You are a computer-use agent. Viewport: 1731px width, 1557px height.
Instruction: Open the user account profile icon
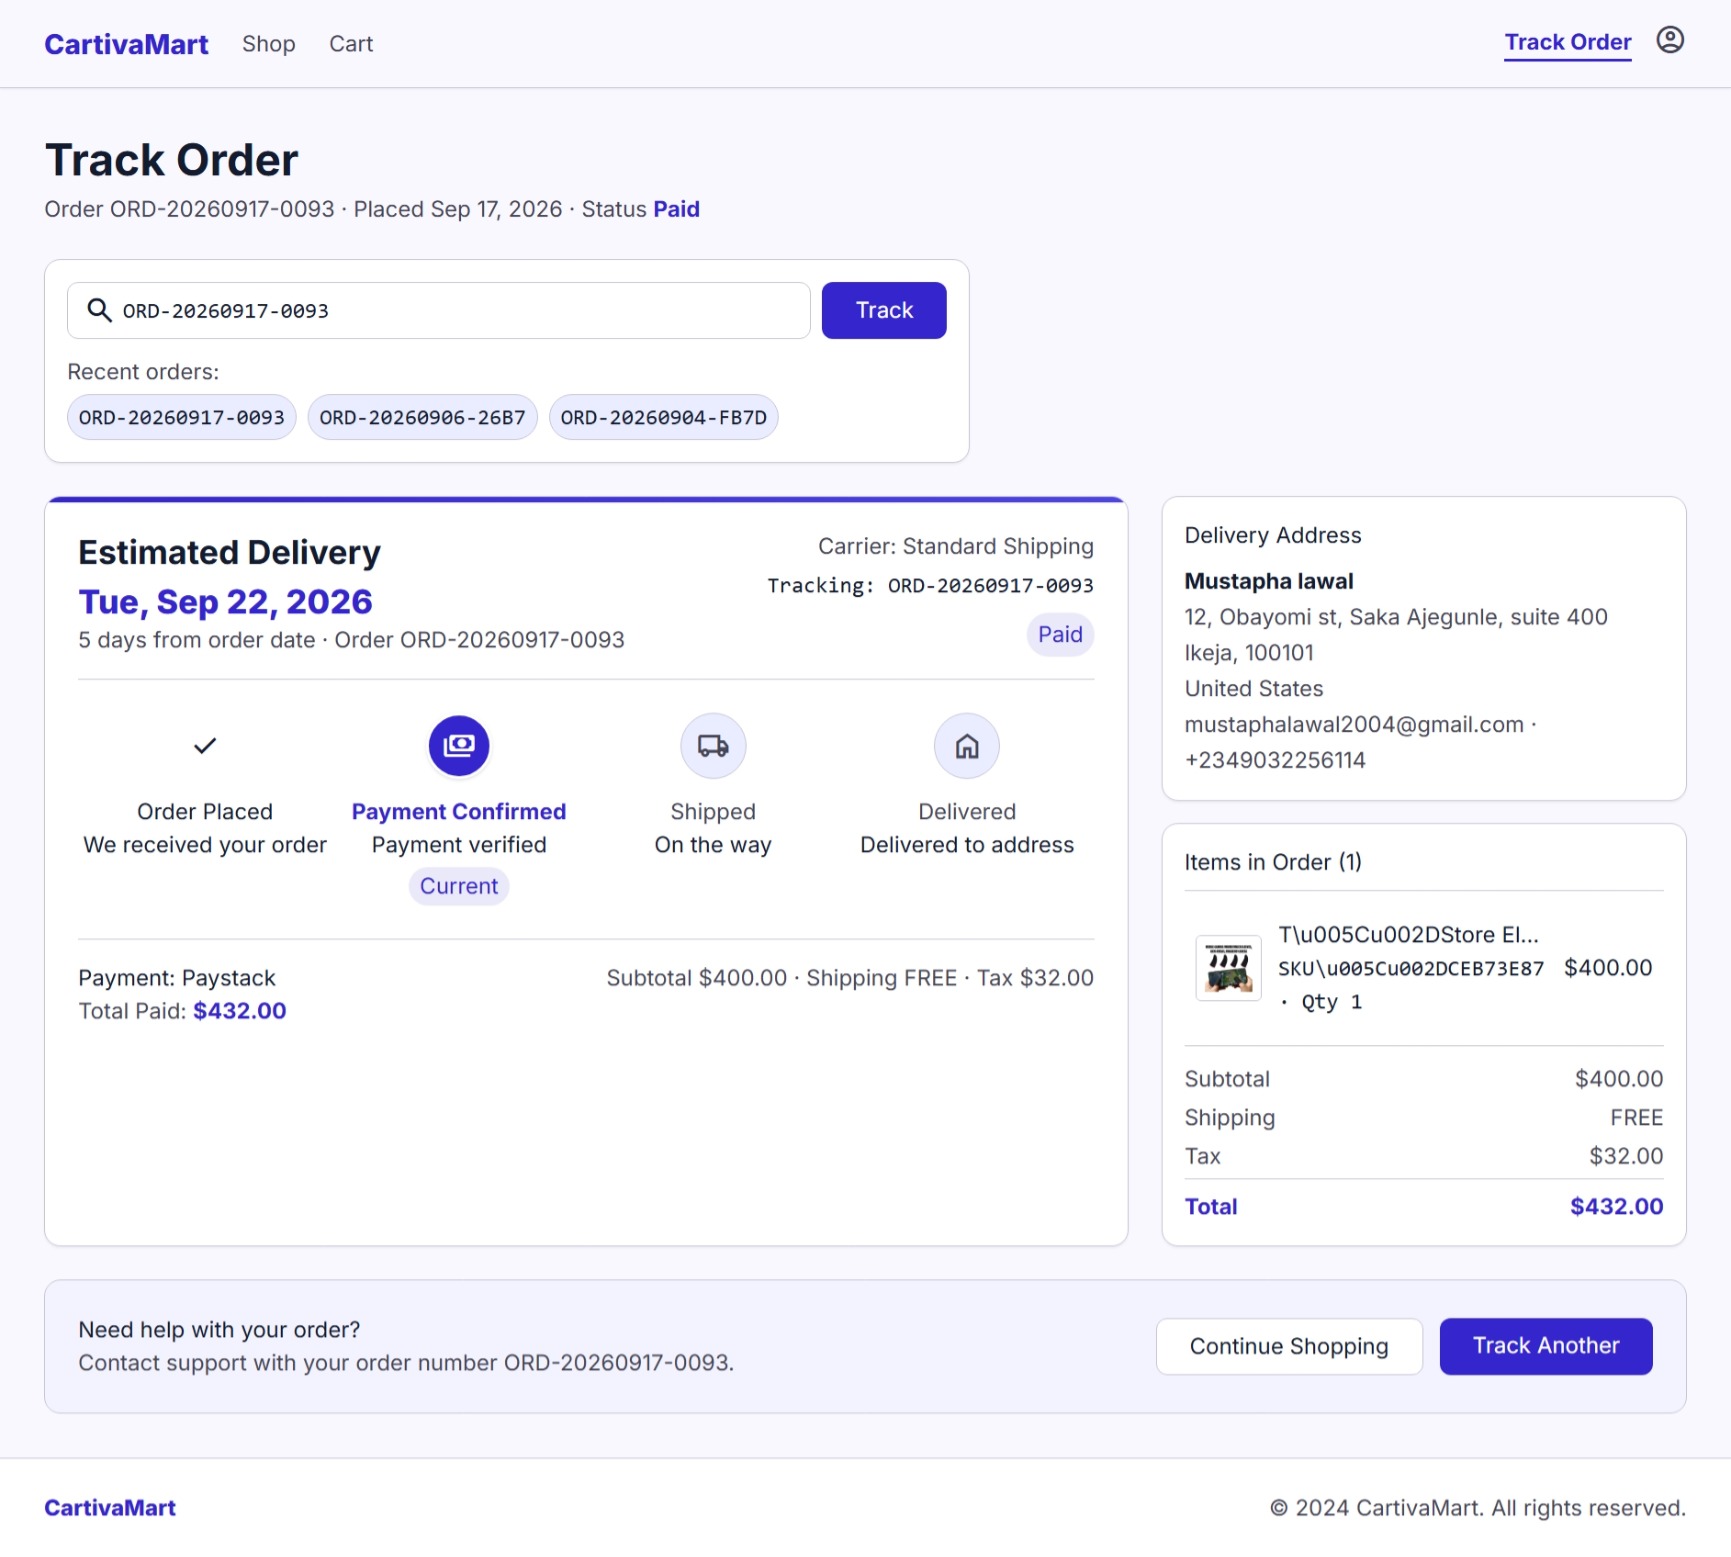(x=1669, y=40)
